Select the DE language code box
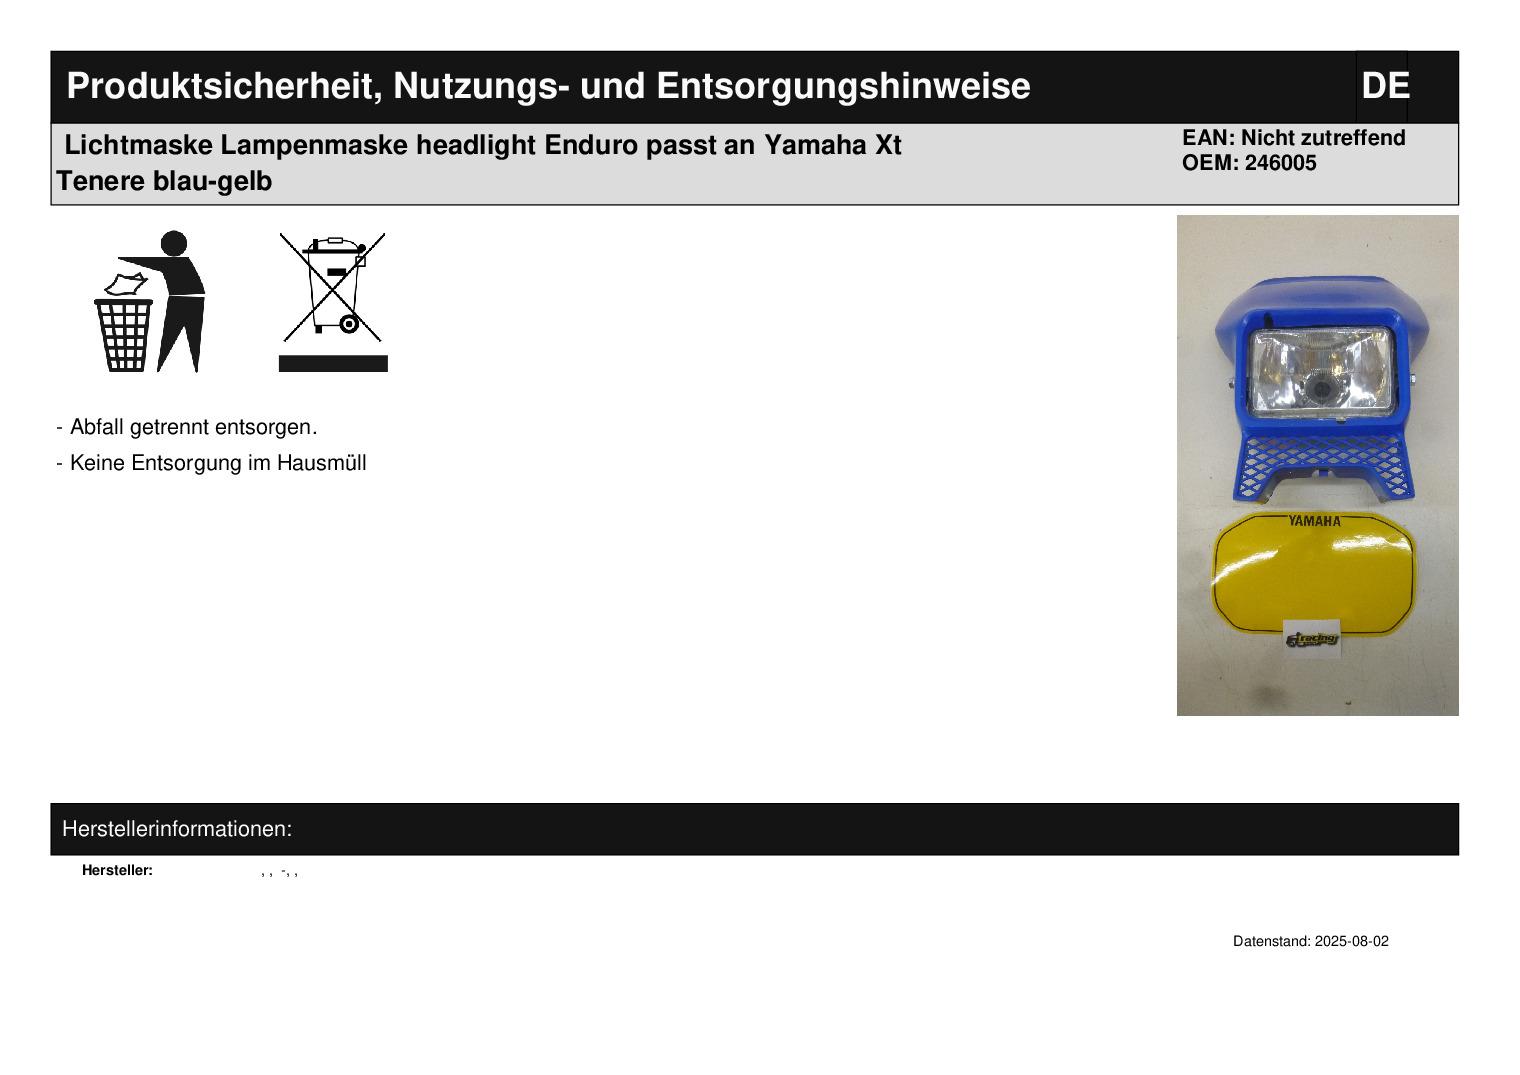 click(1384, 86)
